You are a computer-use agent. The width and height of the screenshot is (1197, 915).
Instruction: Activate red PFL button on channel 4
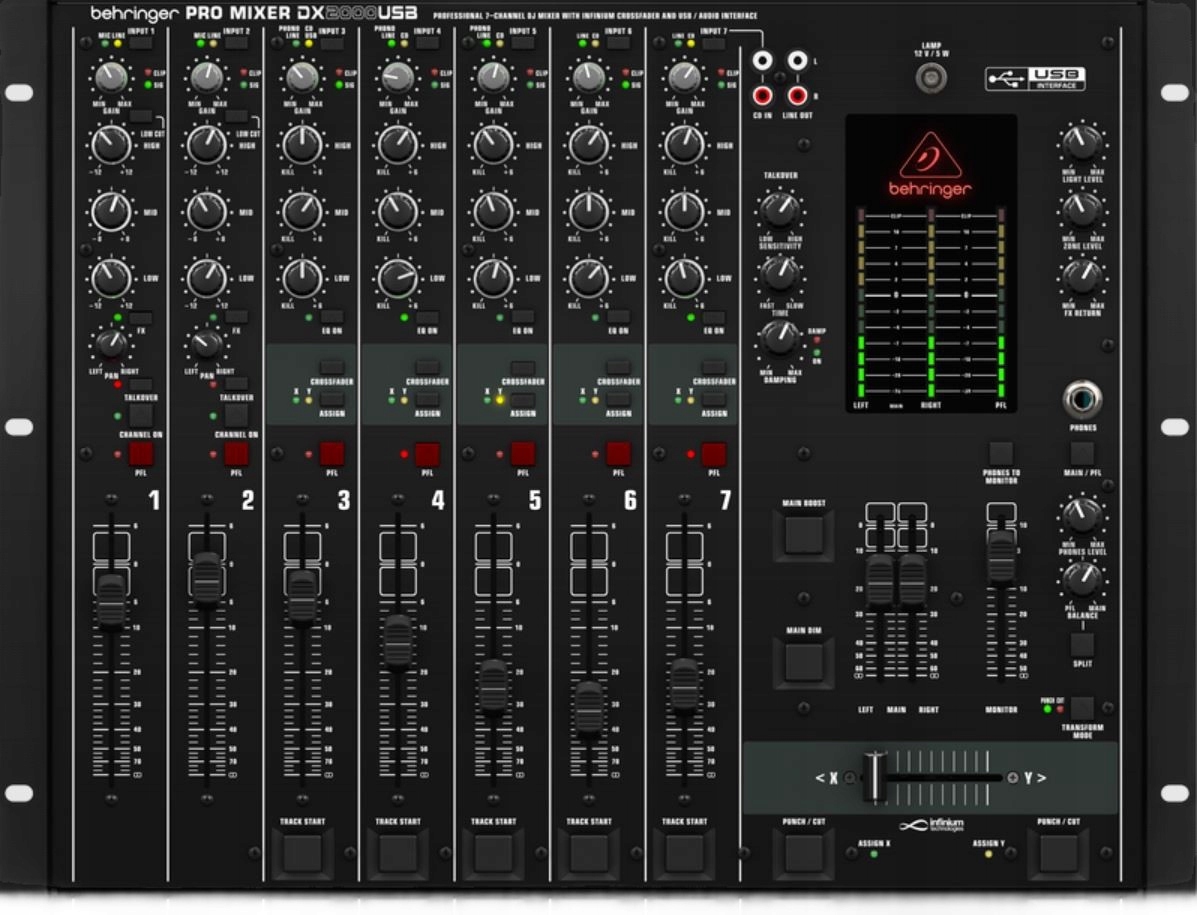click(x=427, y=454)
